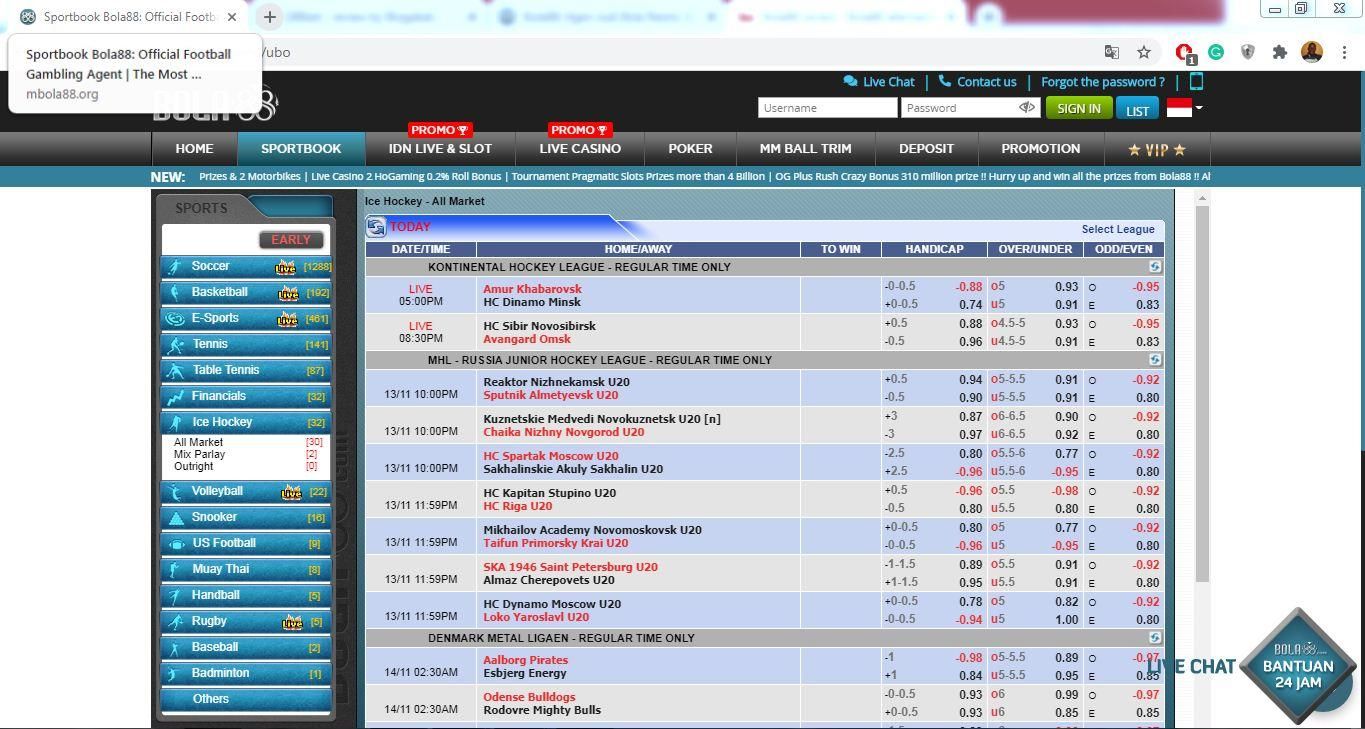Toggle the show-password eye icon

[1026, 107]
